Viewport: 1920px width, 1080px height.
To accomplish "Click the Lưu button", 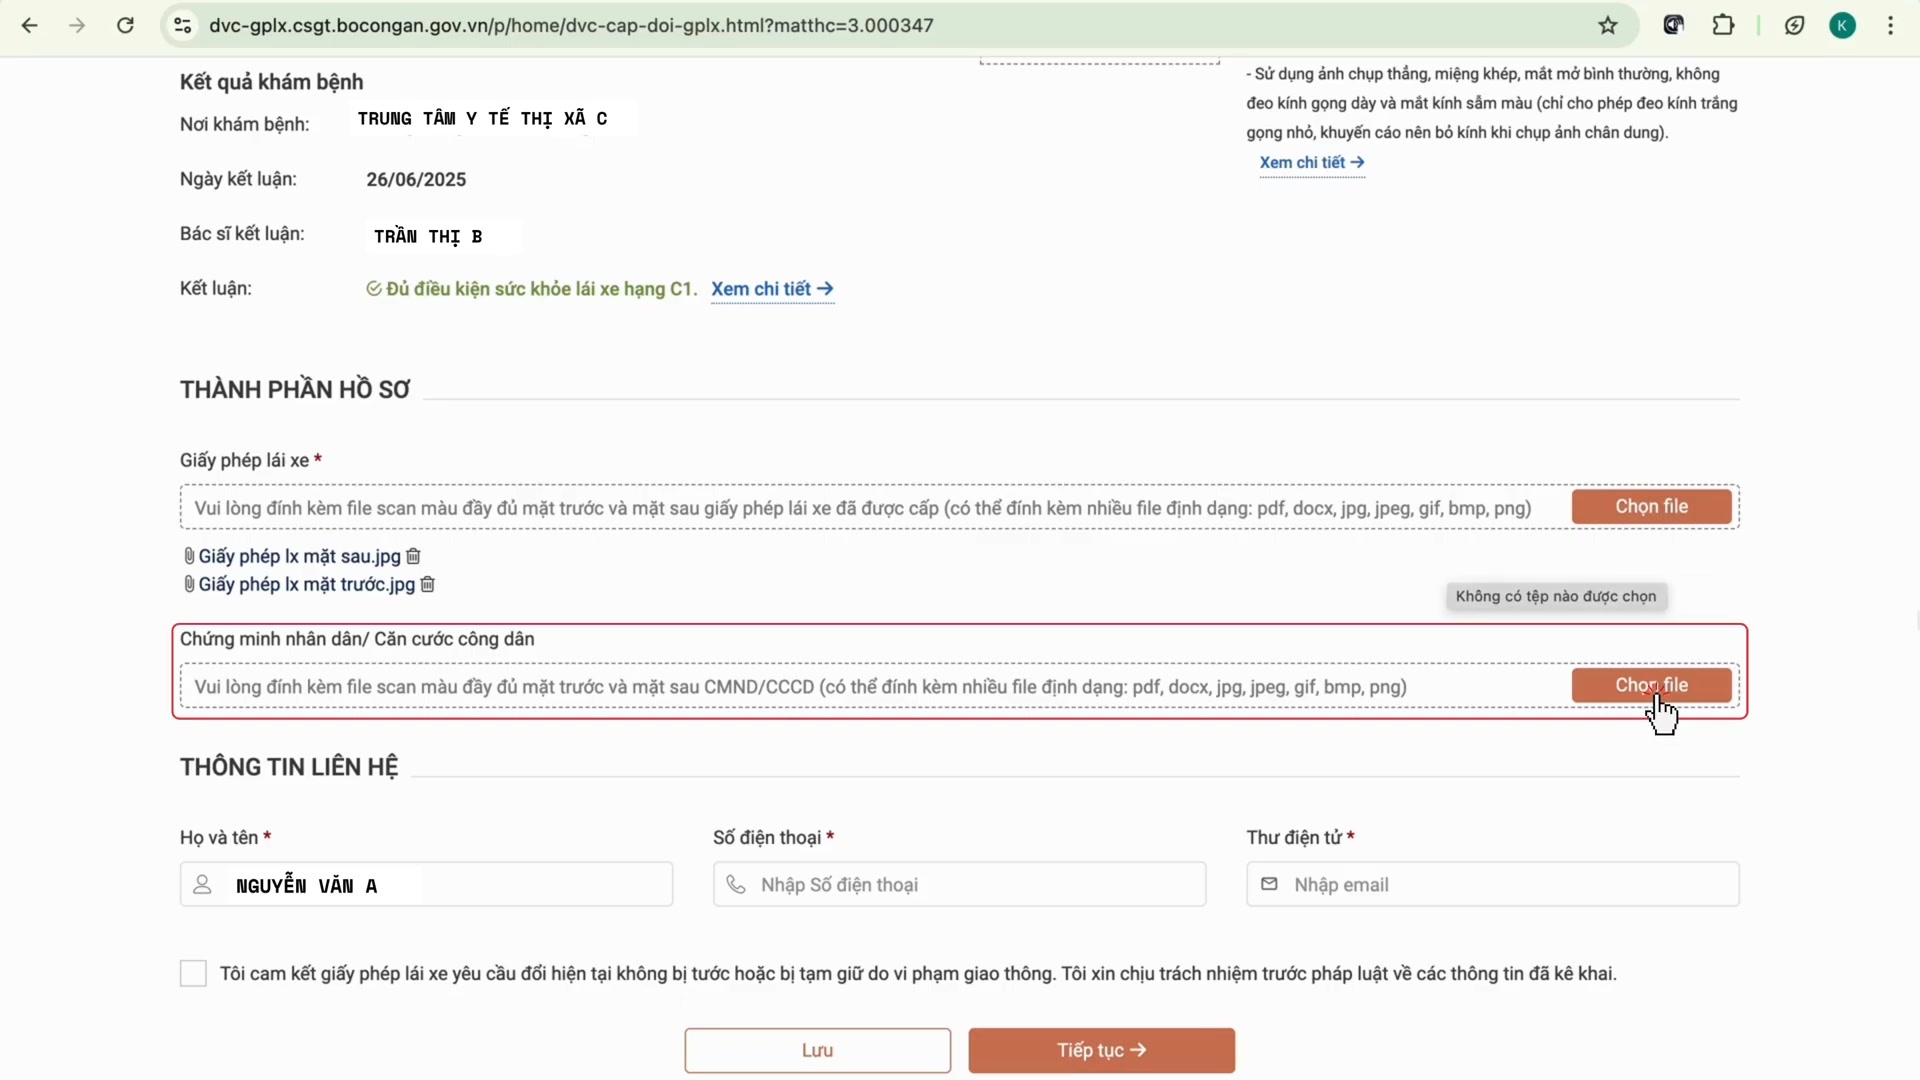I will point(817,1050).
